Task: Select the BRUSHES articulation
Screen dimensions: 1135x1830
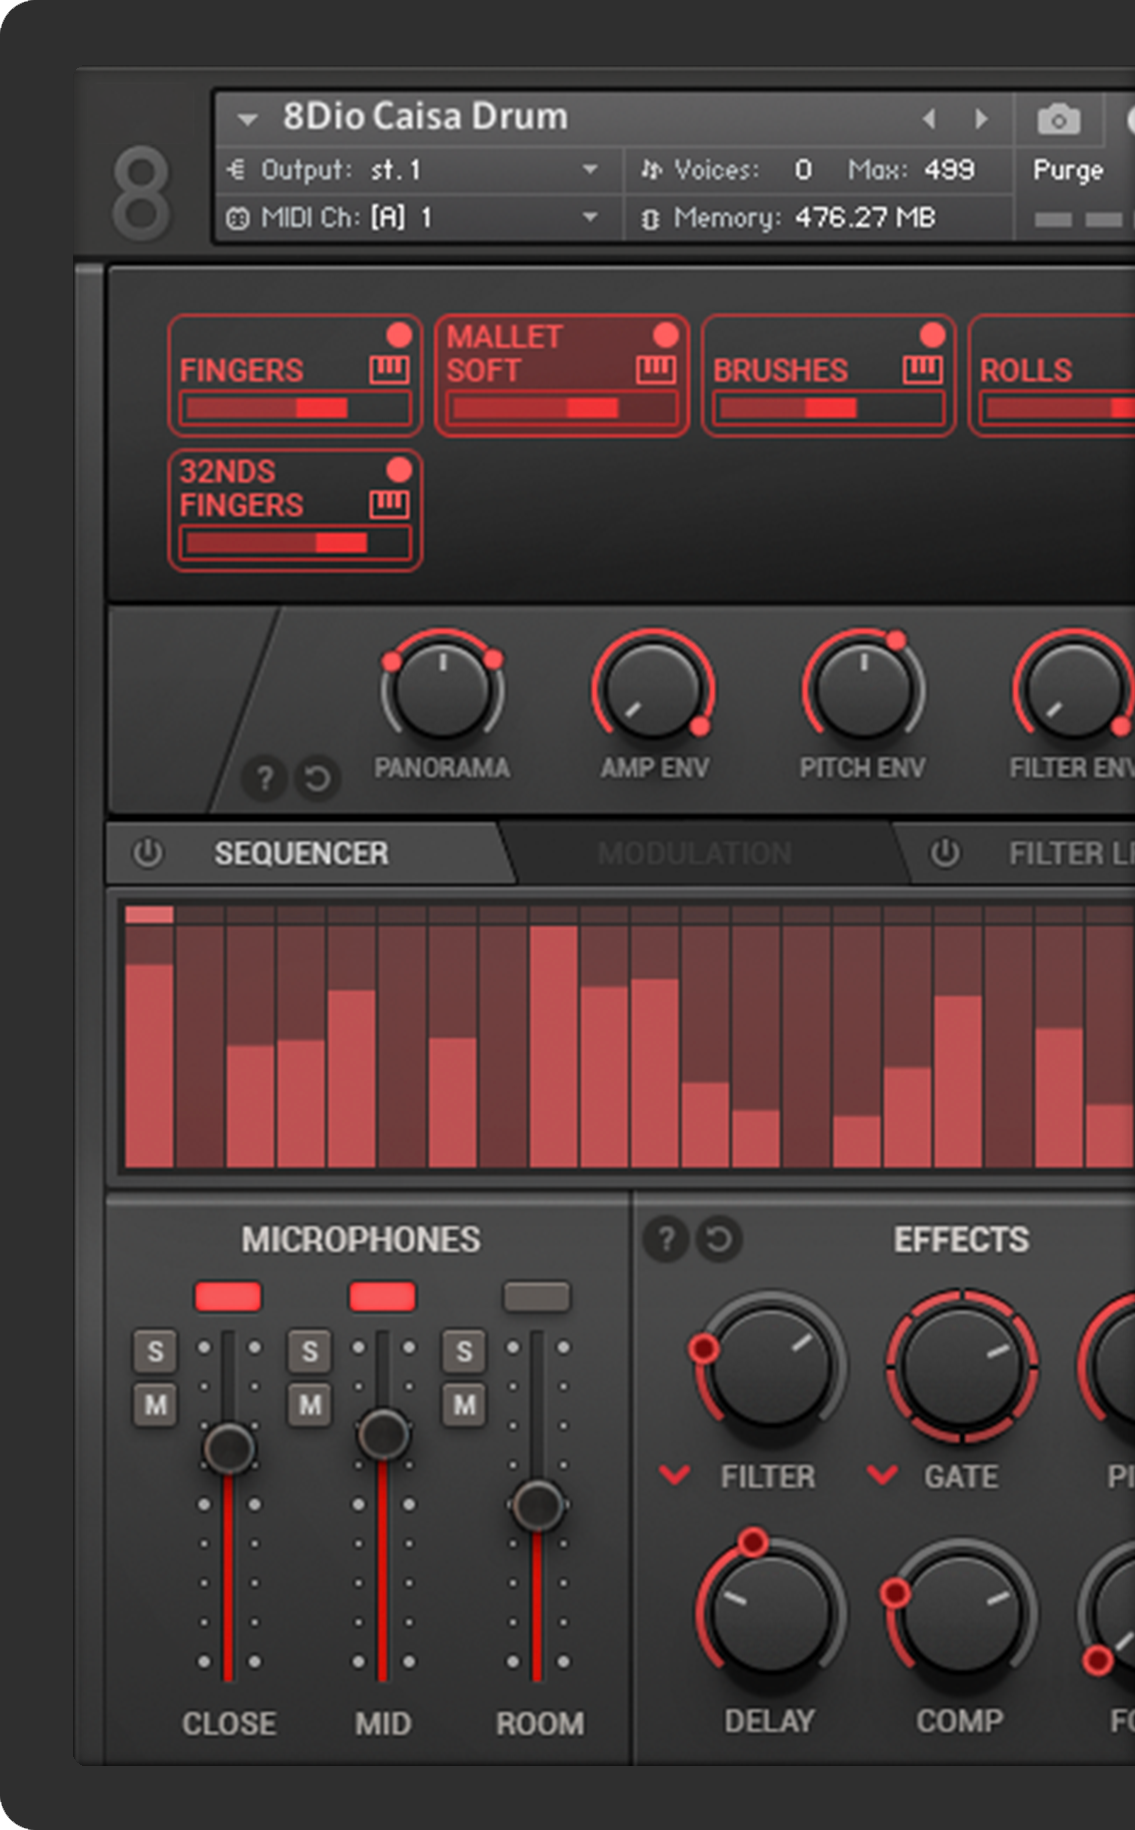Action: 829,375
